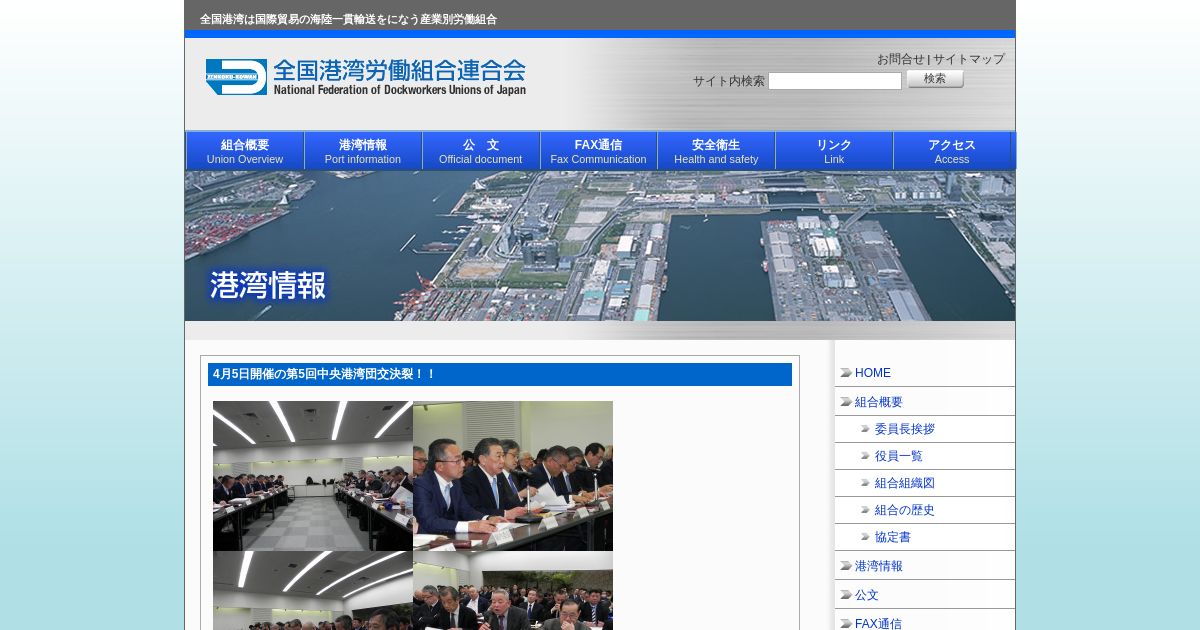Click the arrow bullet beside HOME
The height and width of the screenshot is (630, 1200).
[x=846, y=373]
